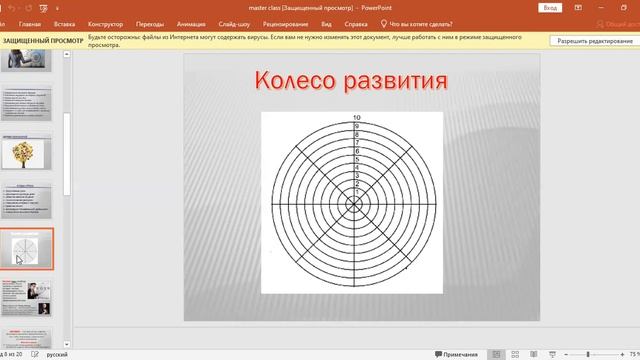Switch to the Конструктор tab
Image resolution: width=640 pixels, height=360 pixels.
(105, 24)
